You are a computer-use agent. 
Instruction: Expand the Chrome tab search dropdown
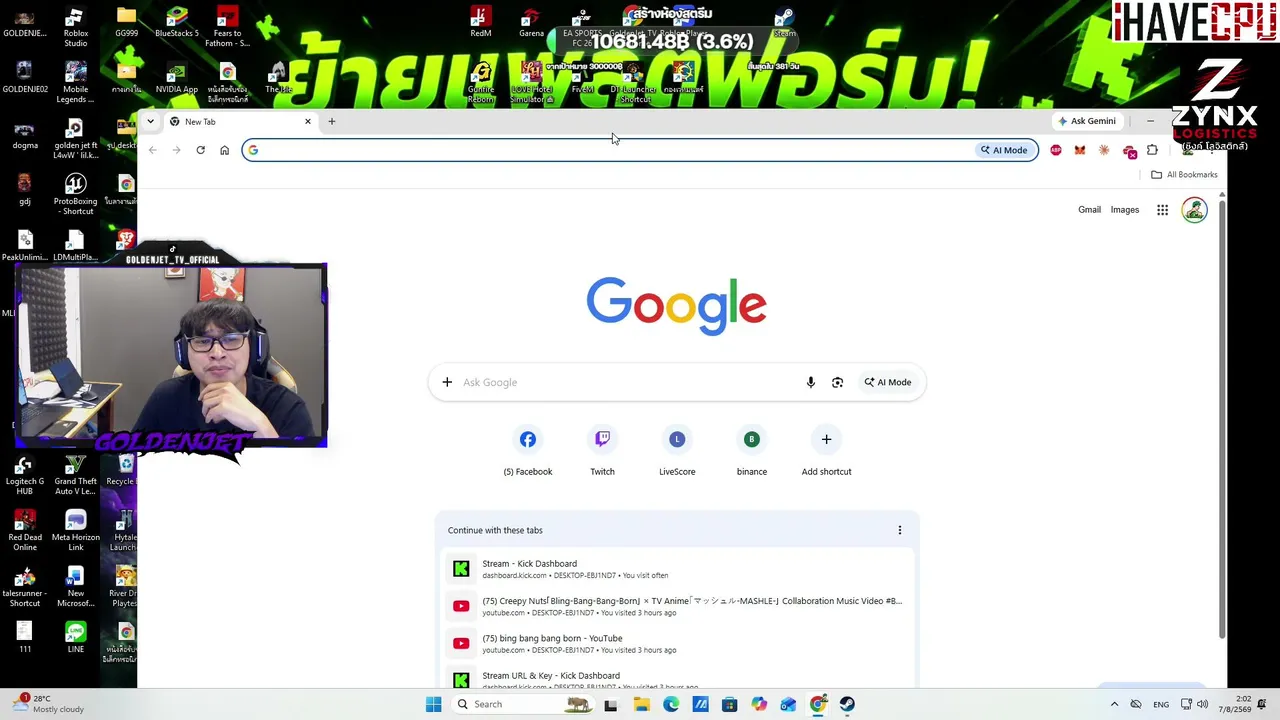tap(150, 121)
